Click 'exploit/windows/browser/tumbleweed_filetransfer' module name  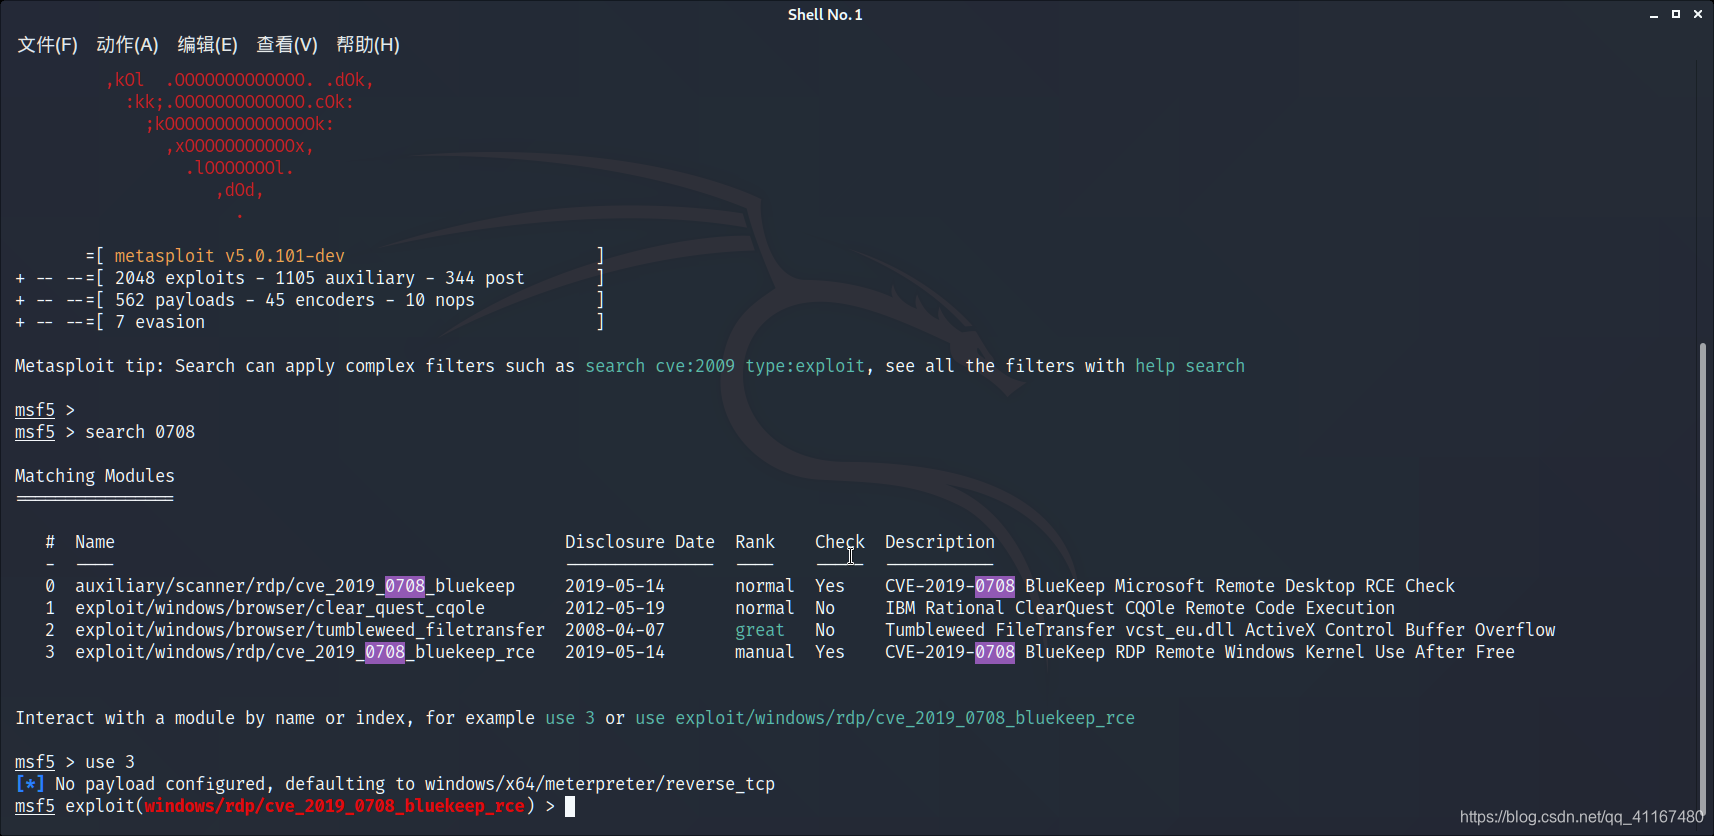pyautogui.click(x=310, y=630)
